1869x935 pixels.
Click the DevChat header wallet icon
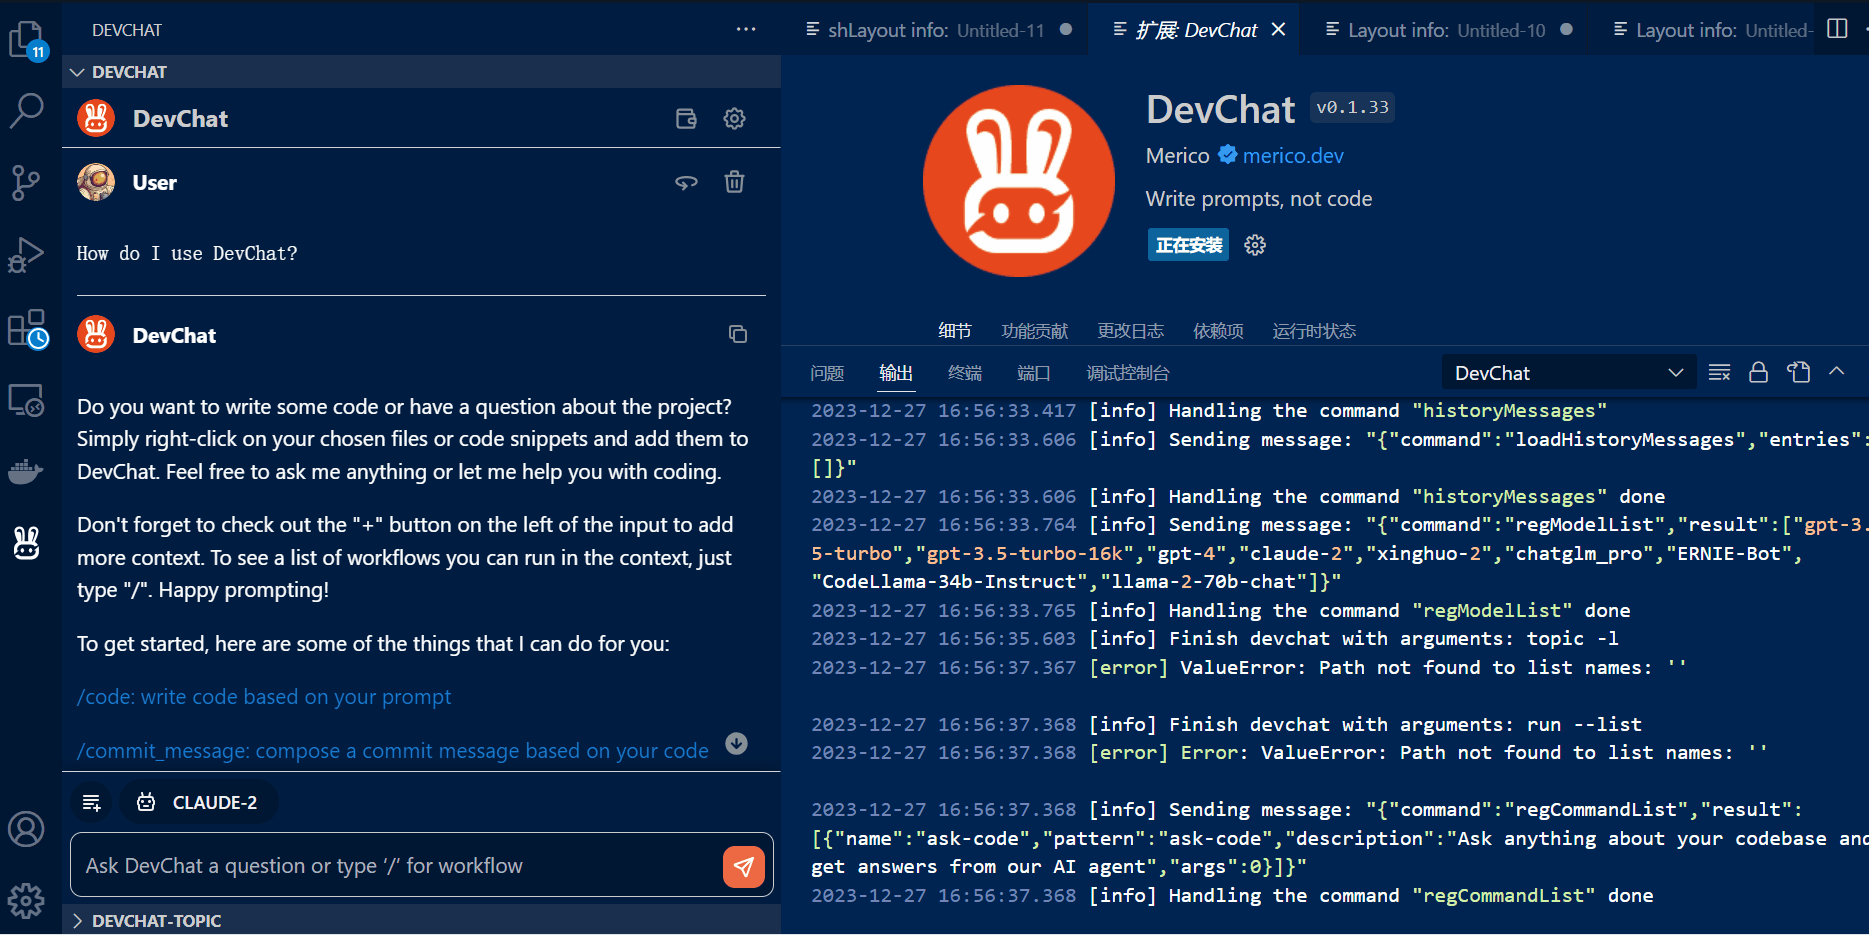point(686,119)
